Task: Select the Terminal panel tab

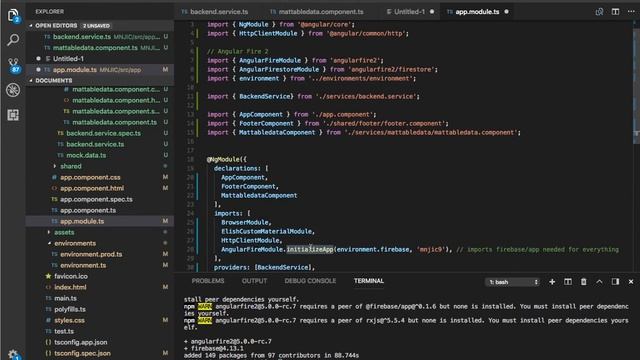Action: coord(369,281)
